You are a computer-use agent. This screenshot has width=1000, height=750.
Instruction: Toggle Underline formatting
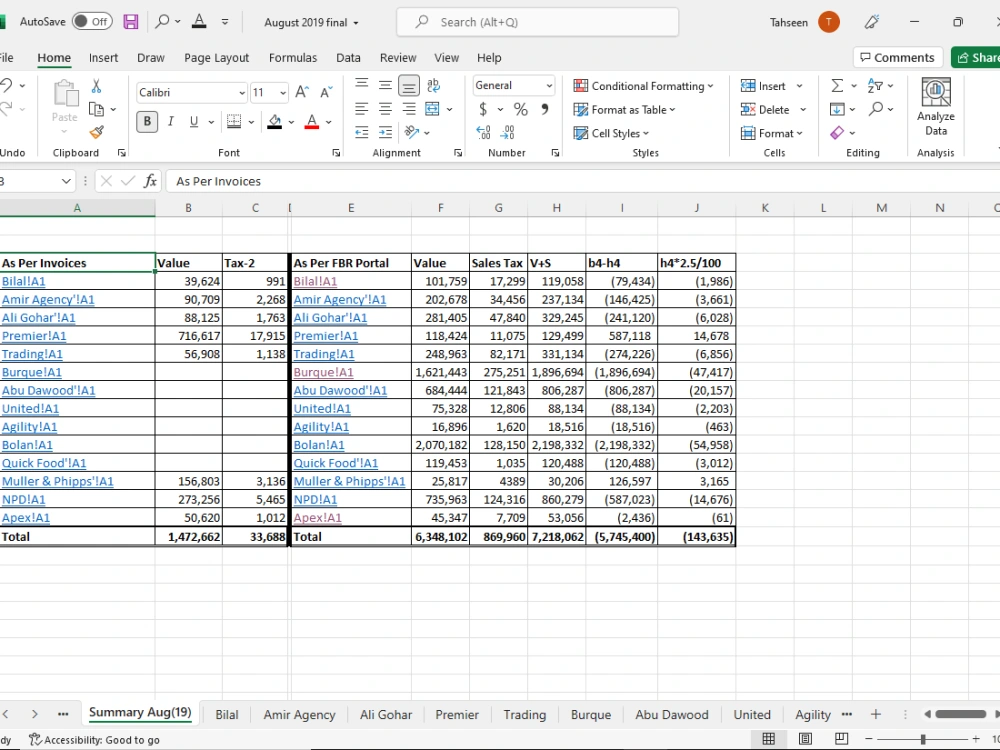coord(194,121)
